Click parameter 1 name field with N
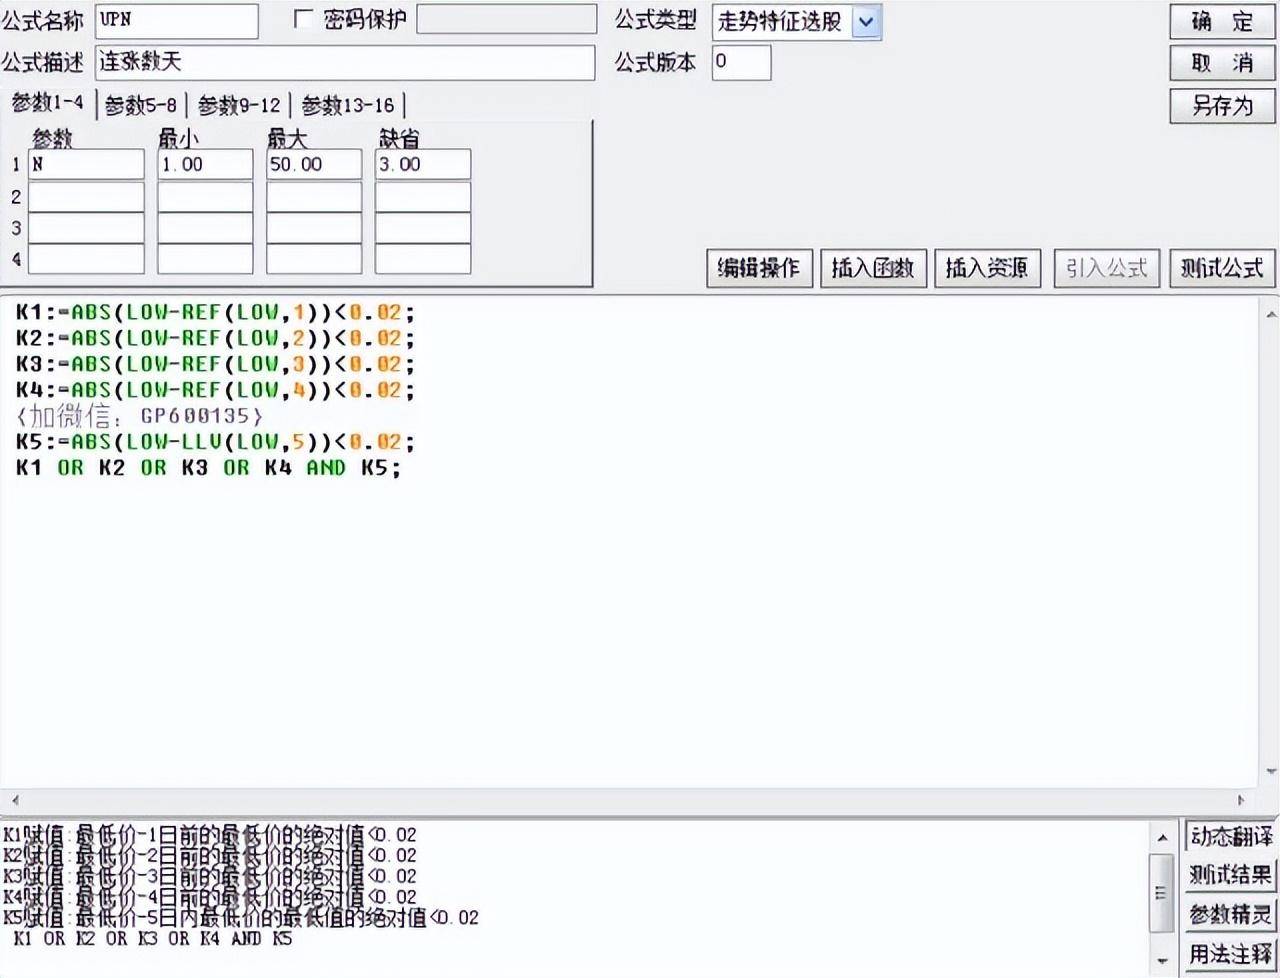This screenshot has height=978, width=1280. [86, 164]
